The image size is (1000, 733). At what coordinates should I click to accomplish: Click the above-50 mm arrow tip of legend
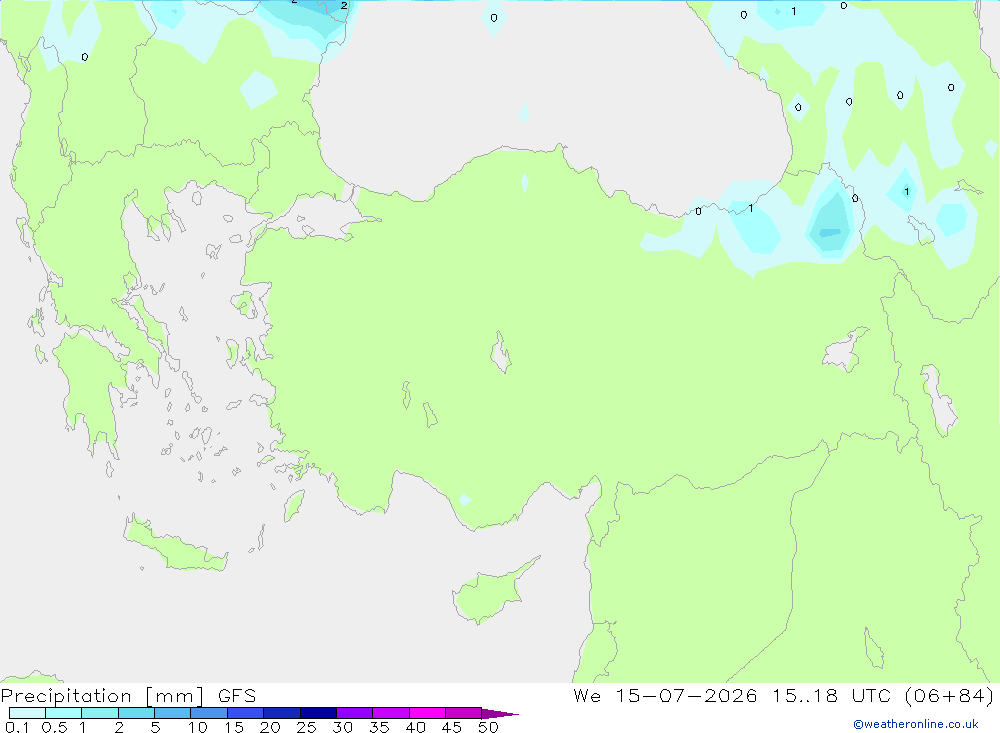tap(499, 714)
